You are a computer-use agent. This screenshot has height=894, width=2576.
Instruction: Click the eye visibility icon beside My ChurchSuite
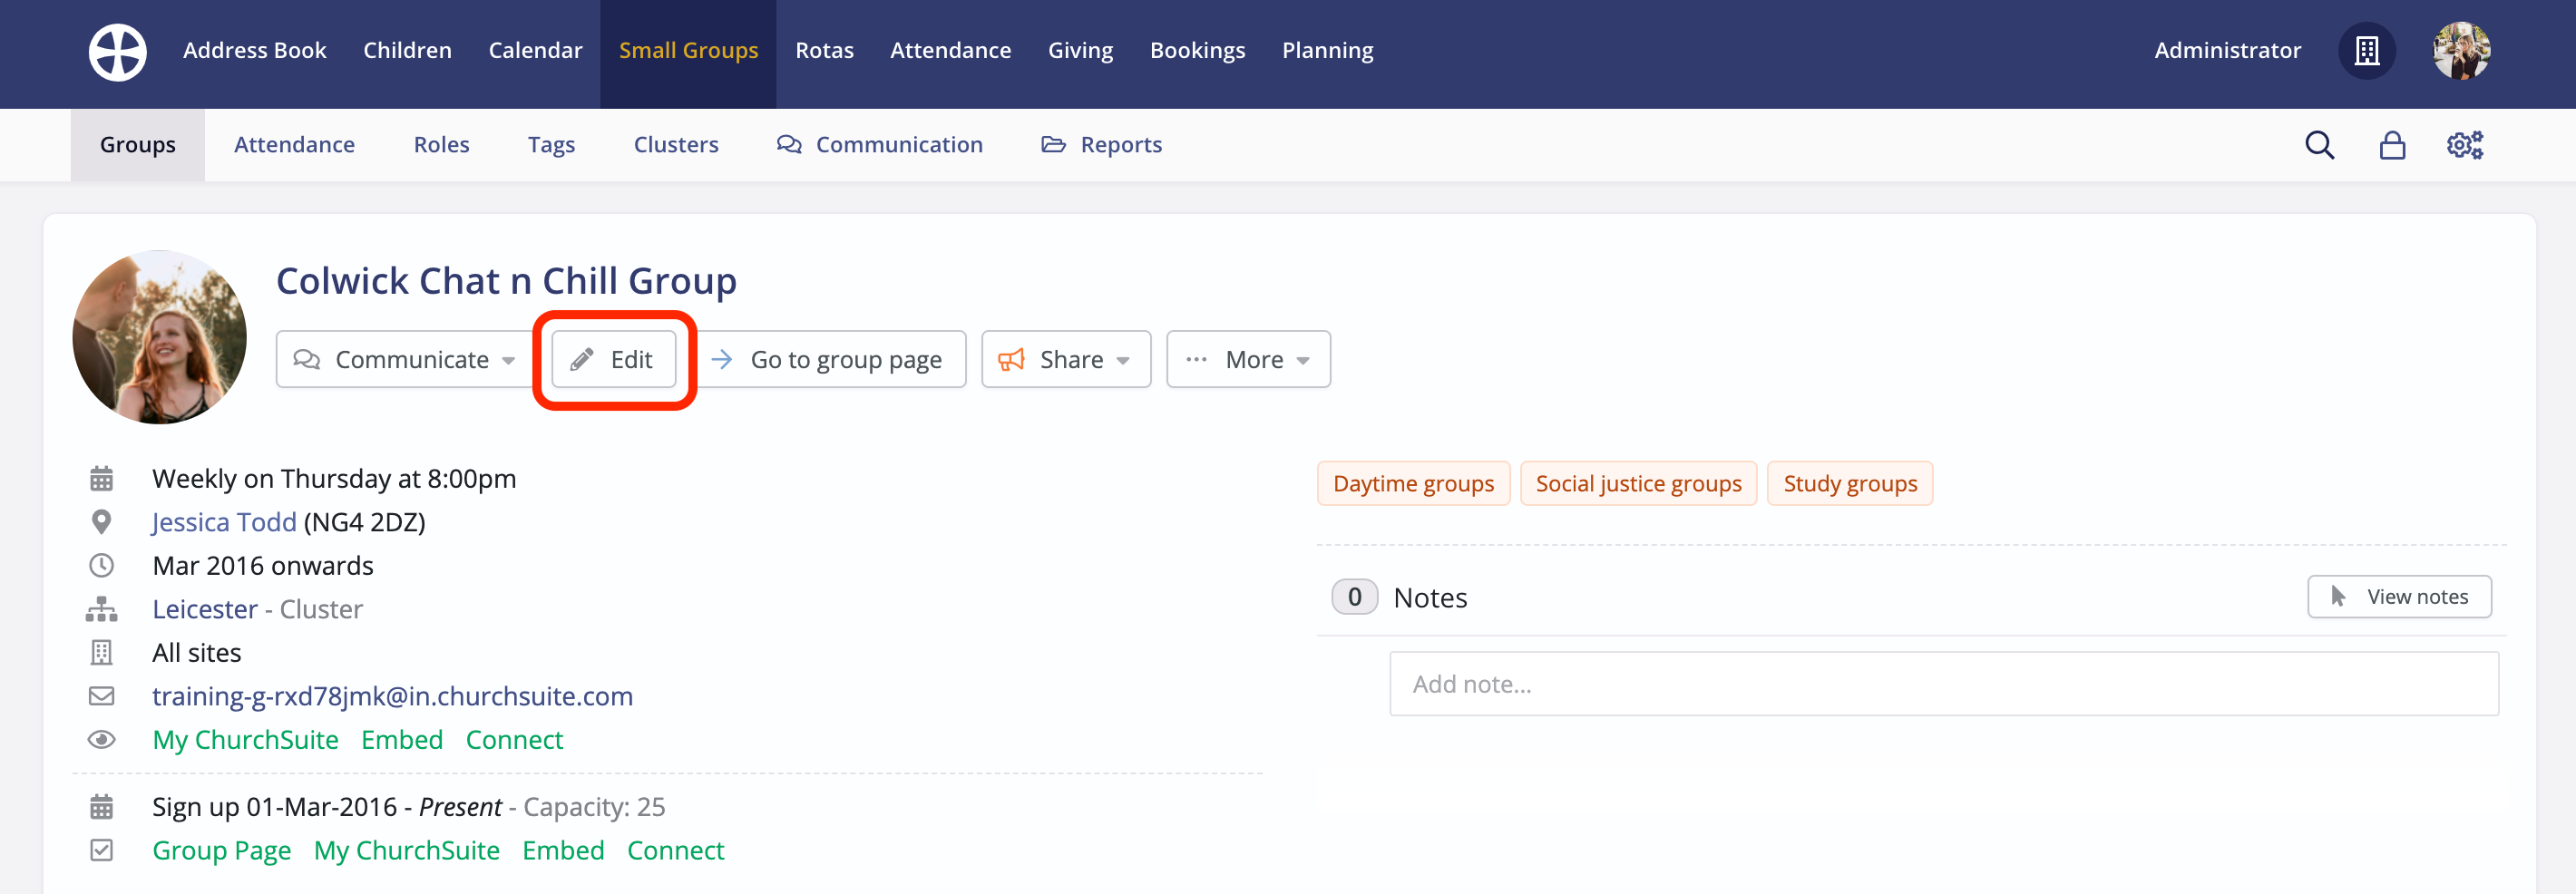101,739
